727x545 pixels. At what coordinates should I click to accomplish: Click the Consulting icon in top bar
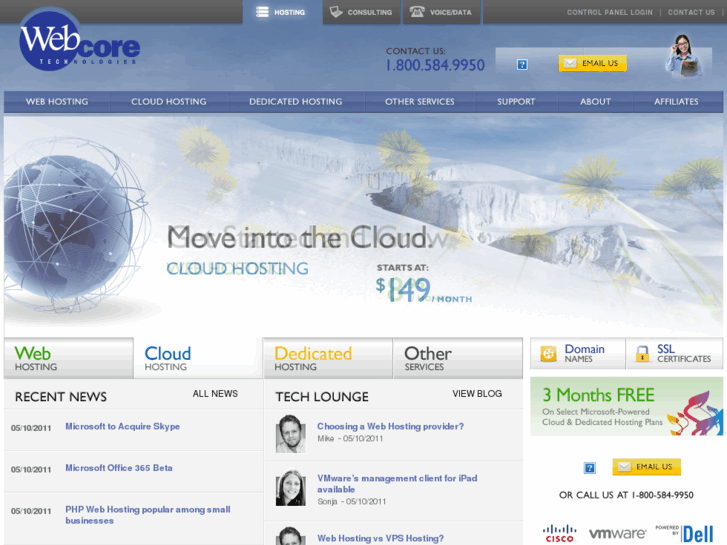pos(336,12)
